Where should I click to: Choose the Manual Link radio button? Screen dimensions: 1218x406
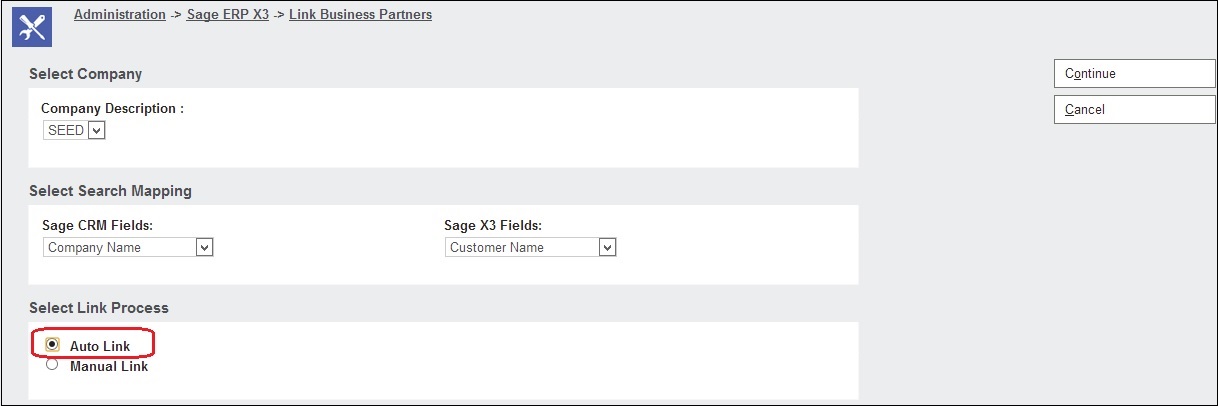pos(52,365)
